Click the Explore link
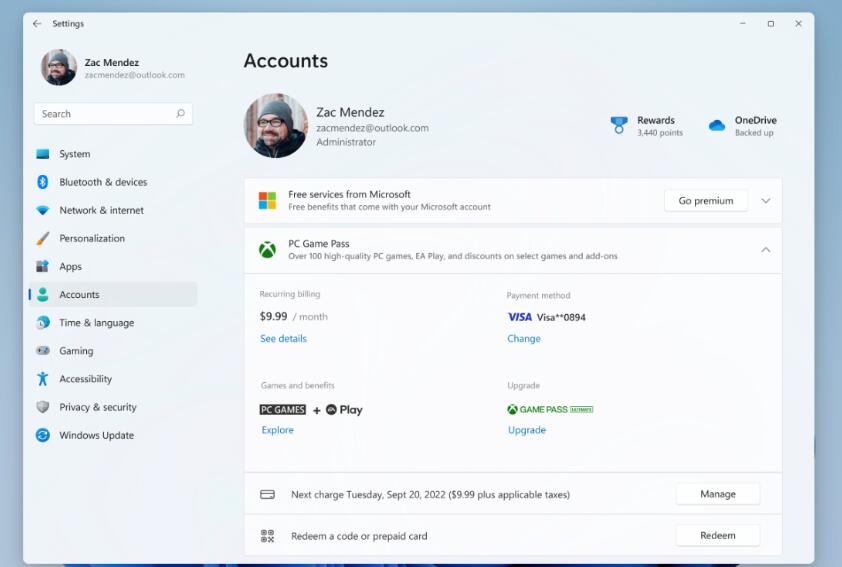 coord(278,430)
